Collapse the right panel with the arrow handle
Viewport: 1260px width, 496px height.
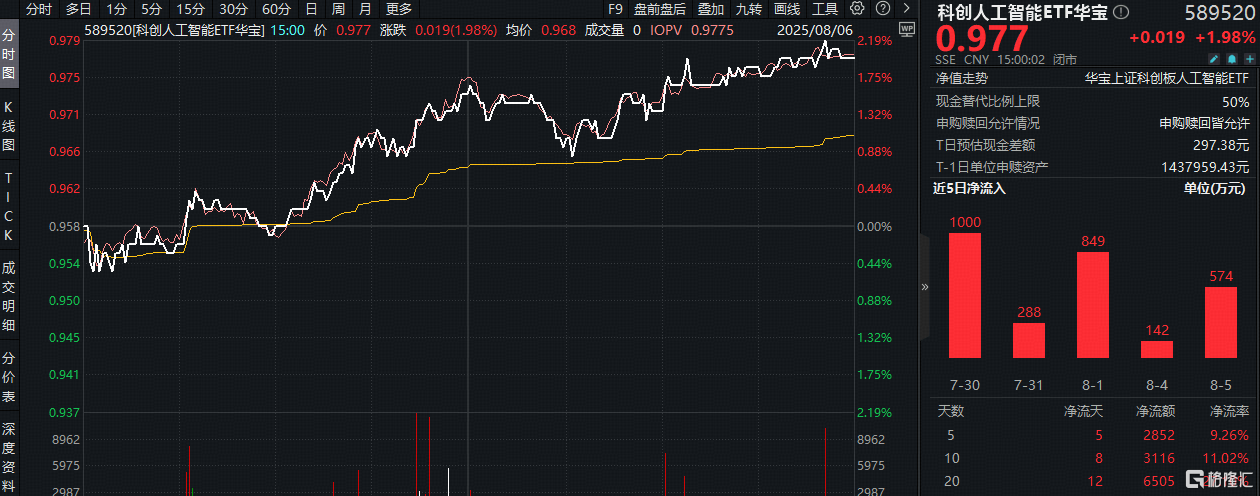point(924,286)
